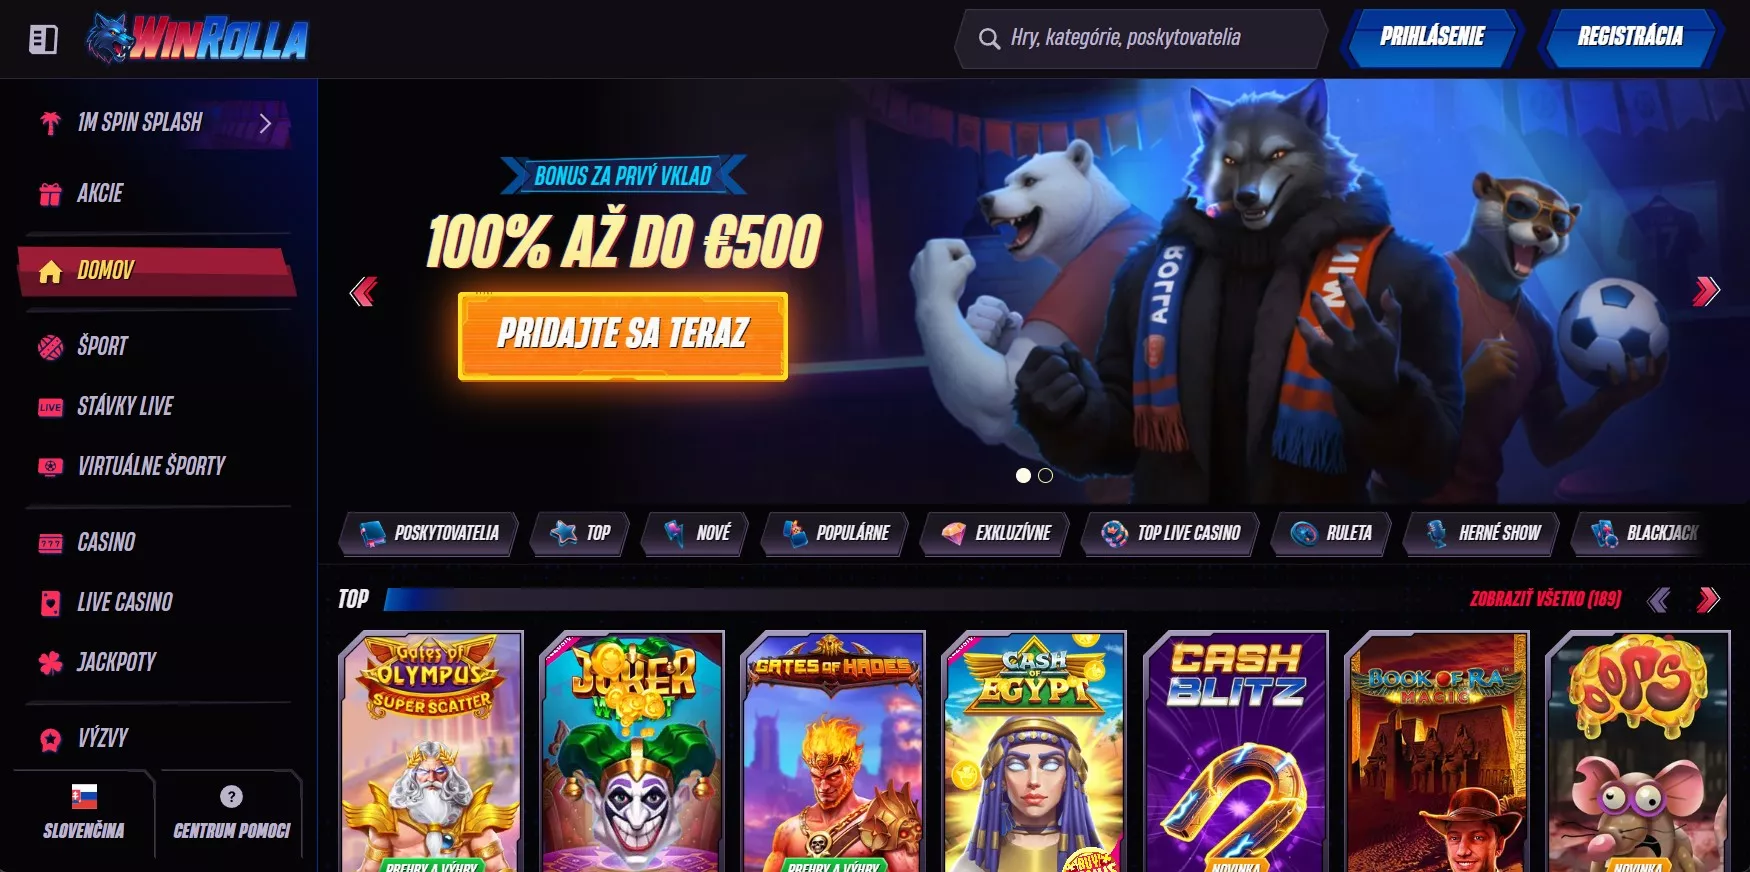The width and height of the screenshot is (1750, 872).
Task: Open Jackpoty via the clover icon
Action: click(x=50, y=662)
